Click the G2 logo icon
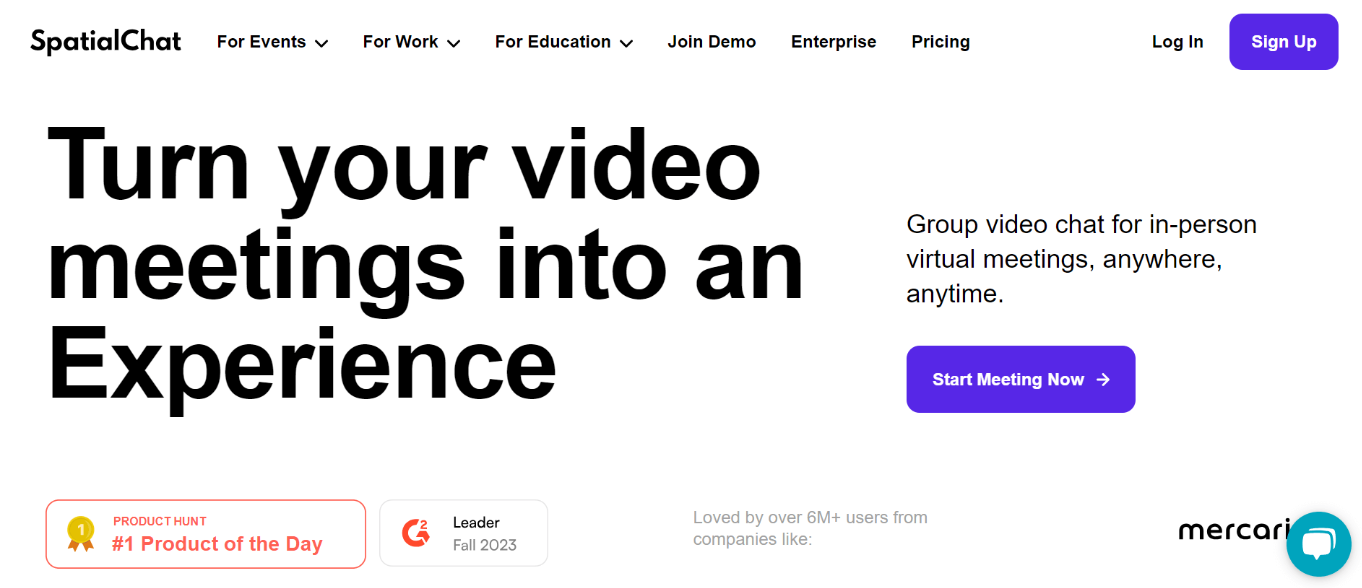 [x=416, y=533]
